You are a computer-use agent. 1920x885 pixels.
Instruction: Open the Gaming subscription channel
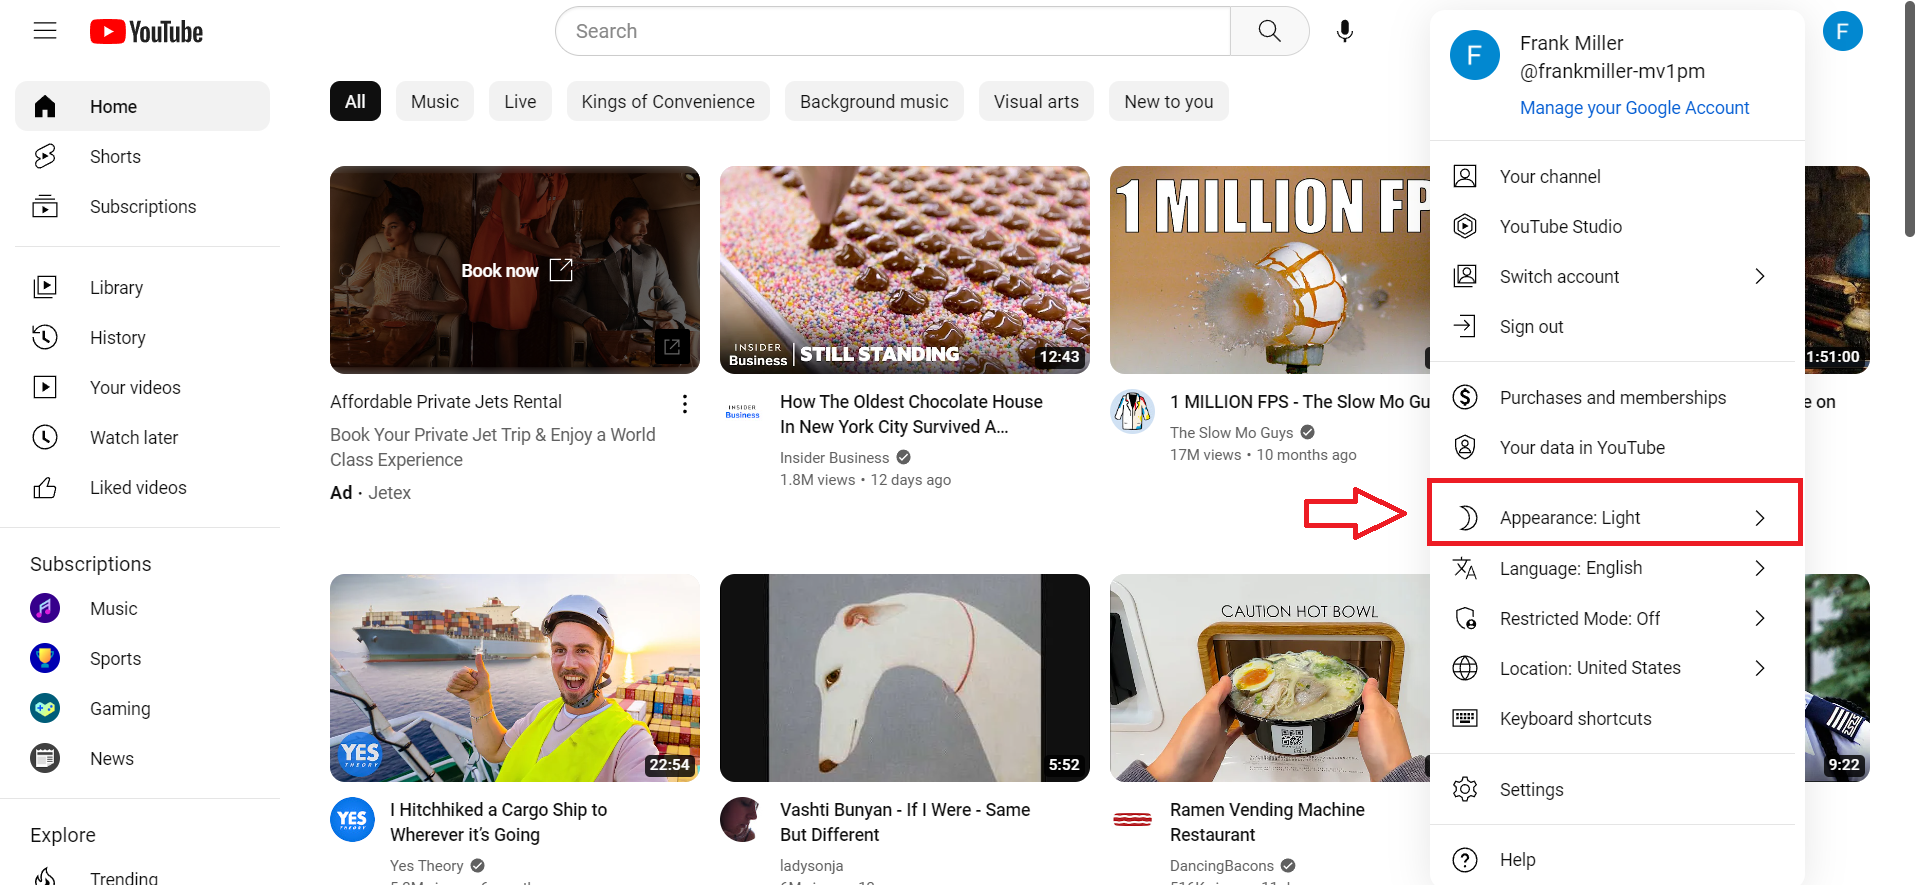tap(142, 708)
